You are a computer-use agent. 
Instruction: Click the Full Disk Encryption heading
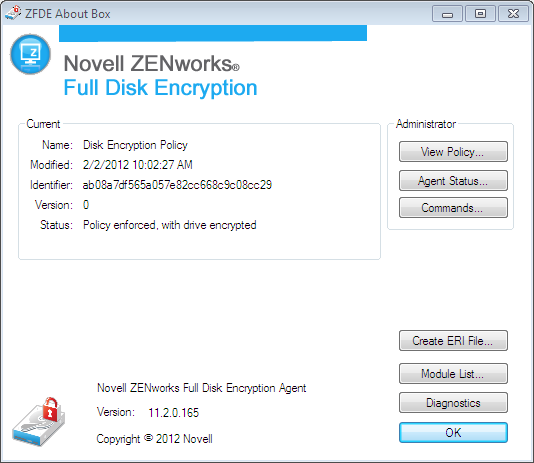click(160, 88)
